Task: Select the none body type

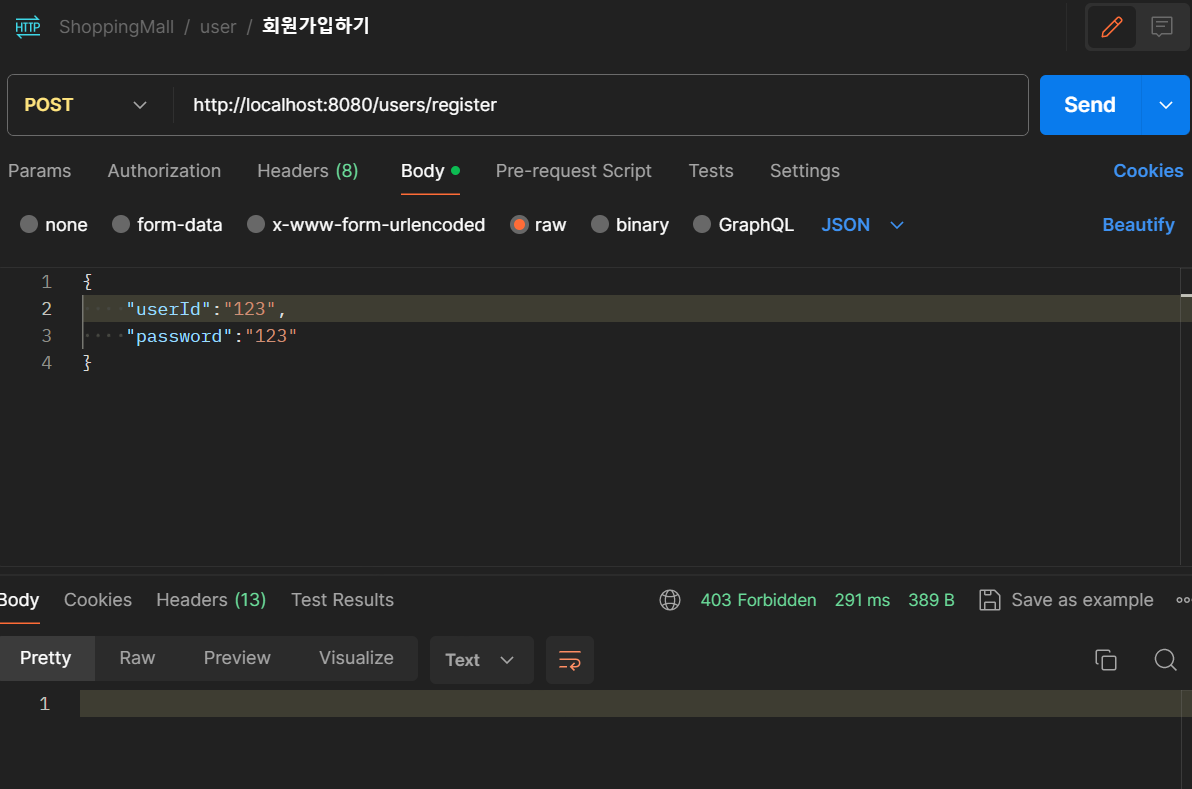Action: (x=53, y=224)
